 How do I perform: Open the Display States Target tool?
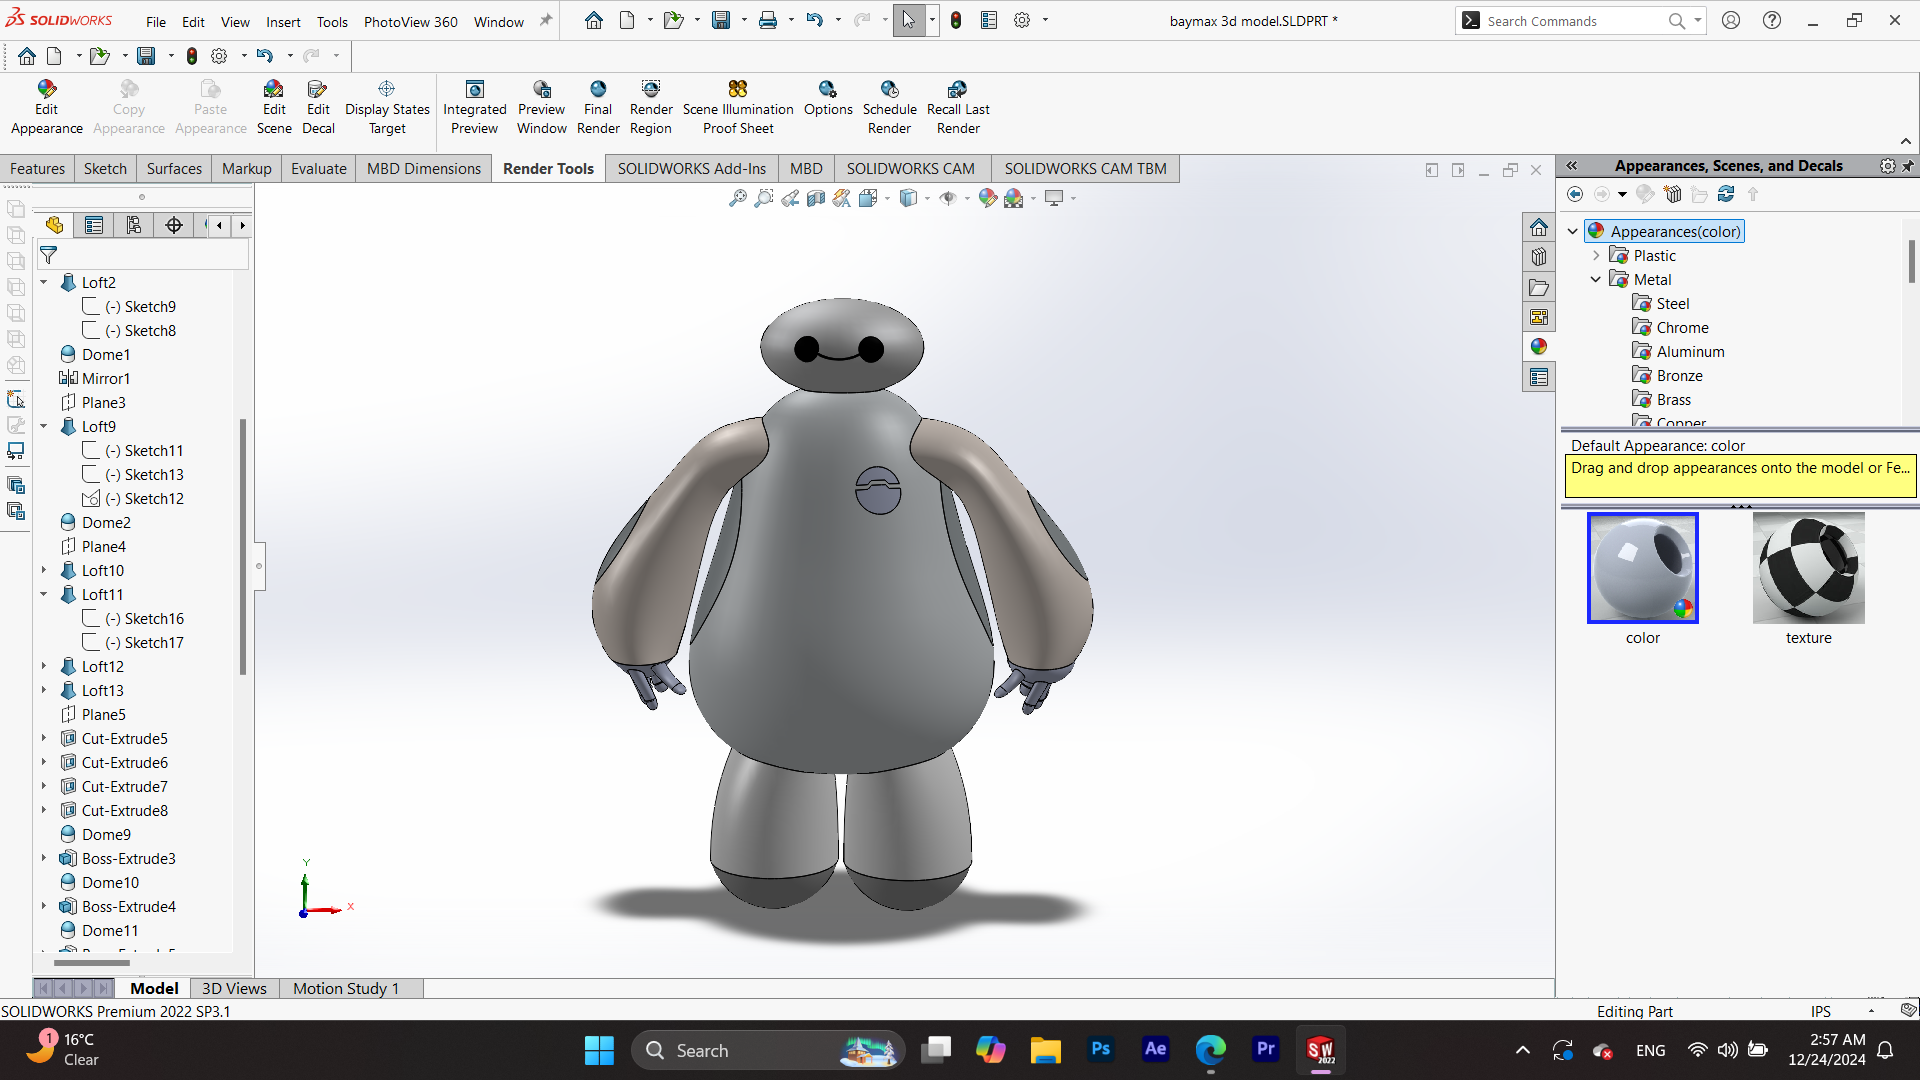387,105
